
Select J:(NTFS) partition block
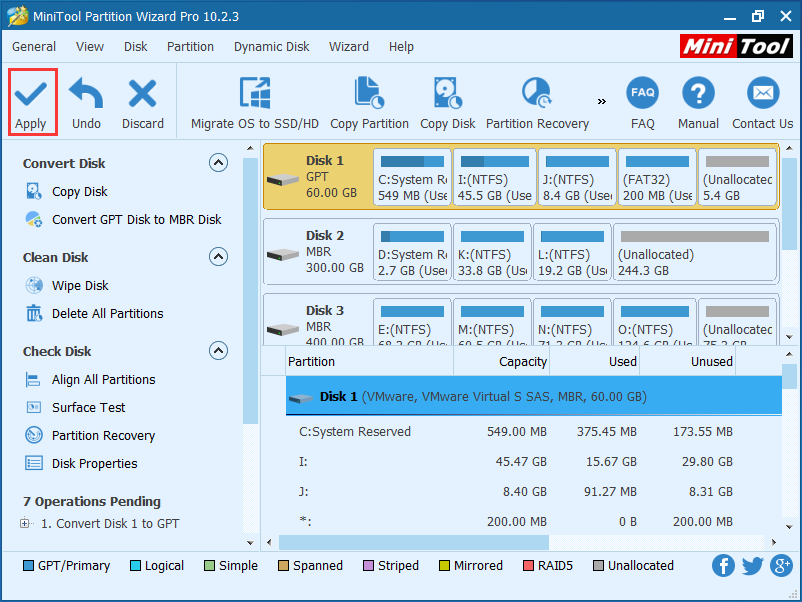click(x=577, y=177)
